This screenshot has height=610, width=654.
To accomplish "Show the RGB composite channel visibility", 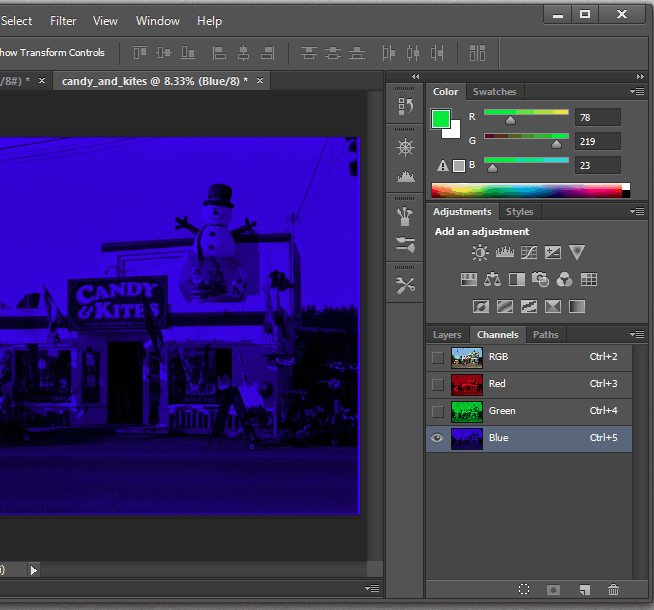I will pos(438,358).
